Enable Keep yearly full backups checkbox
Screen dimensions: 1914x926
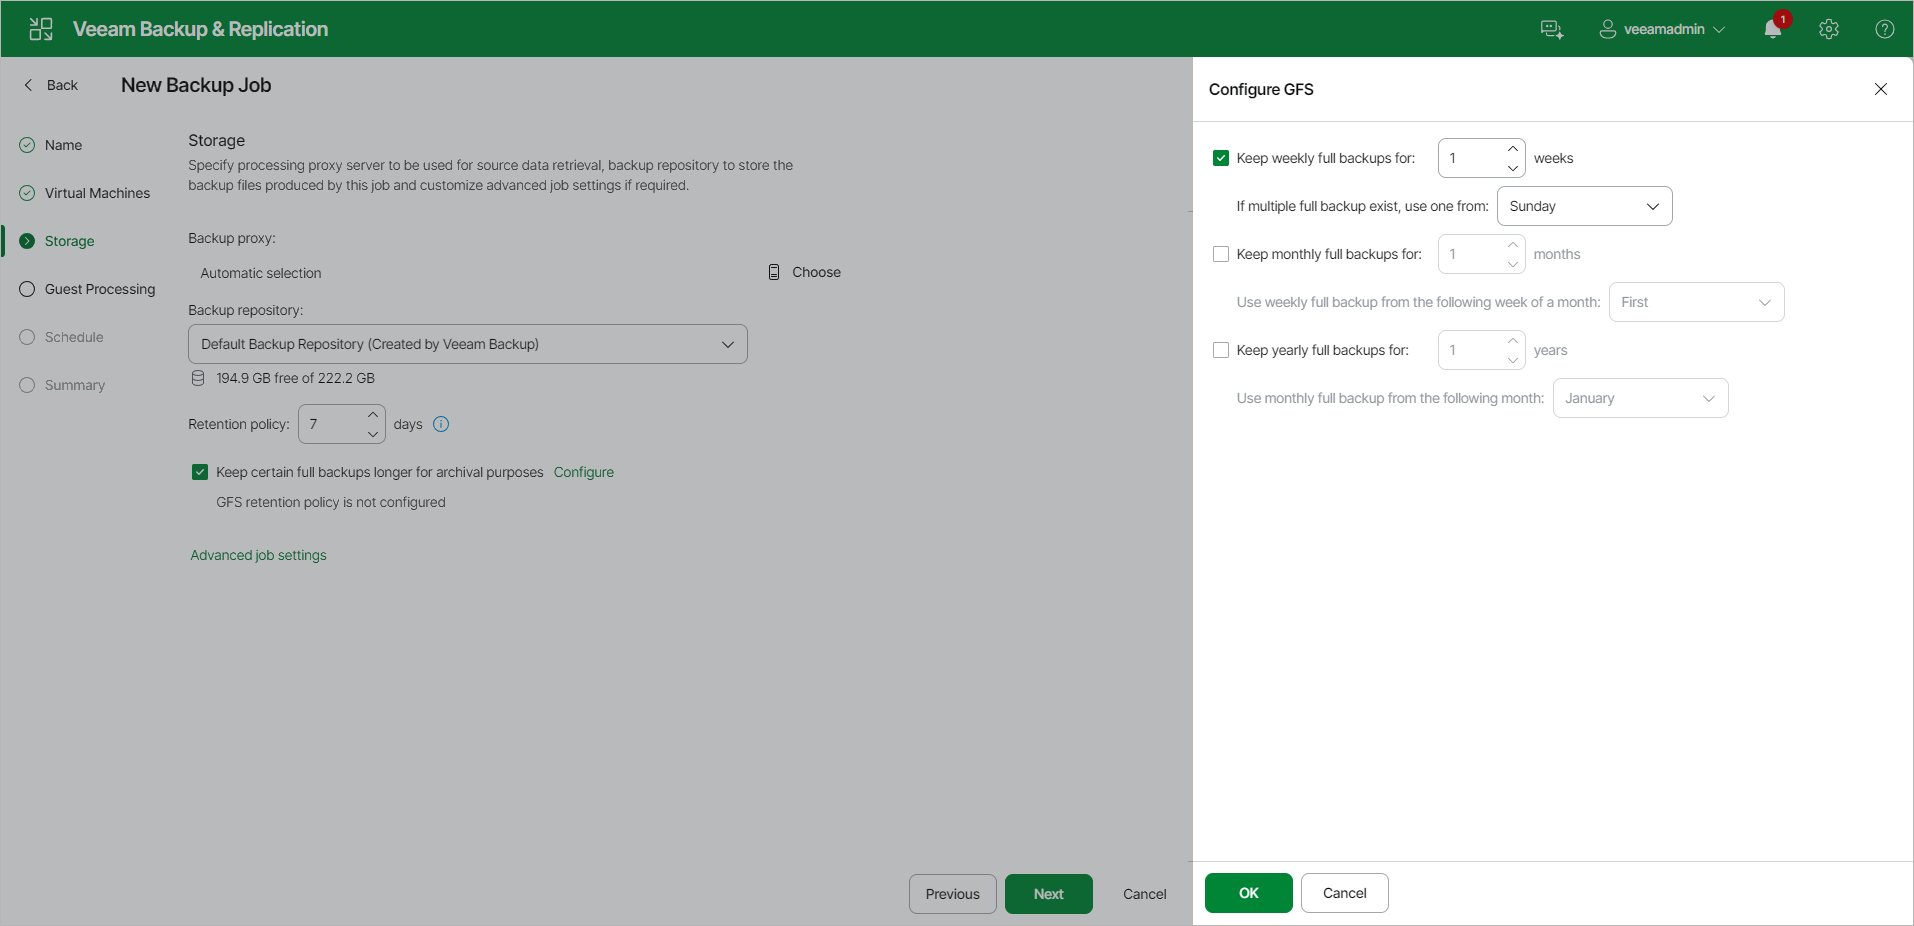point(1221,350)
